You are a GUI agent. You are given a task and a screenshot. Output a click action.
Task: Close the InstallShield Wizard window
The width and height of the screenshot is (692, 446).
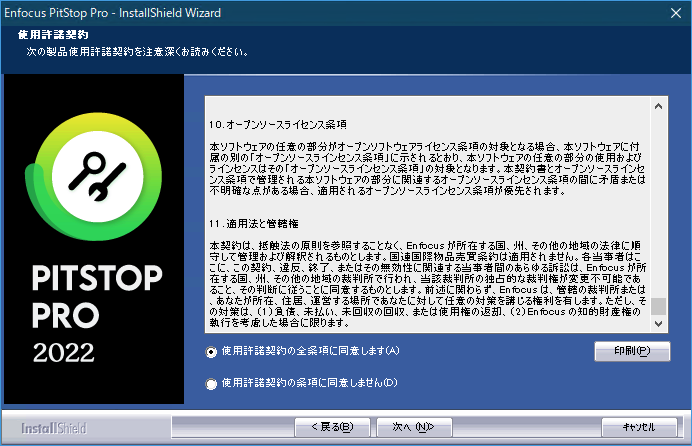tap(676, 13)
